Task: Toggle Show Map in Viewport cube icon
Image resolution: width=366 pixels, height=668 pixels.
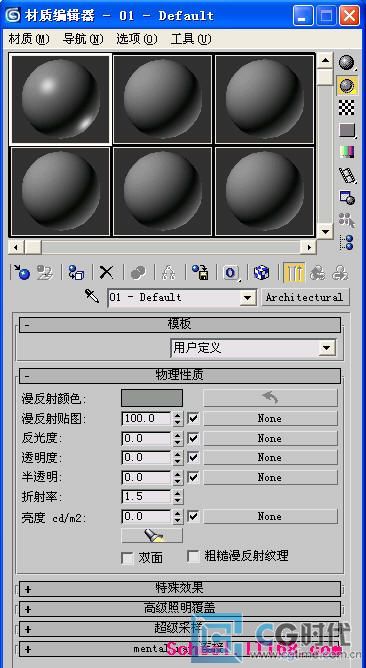Action: (261, 272)
